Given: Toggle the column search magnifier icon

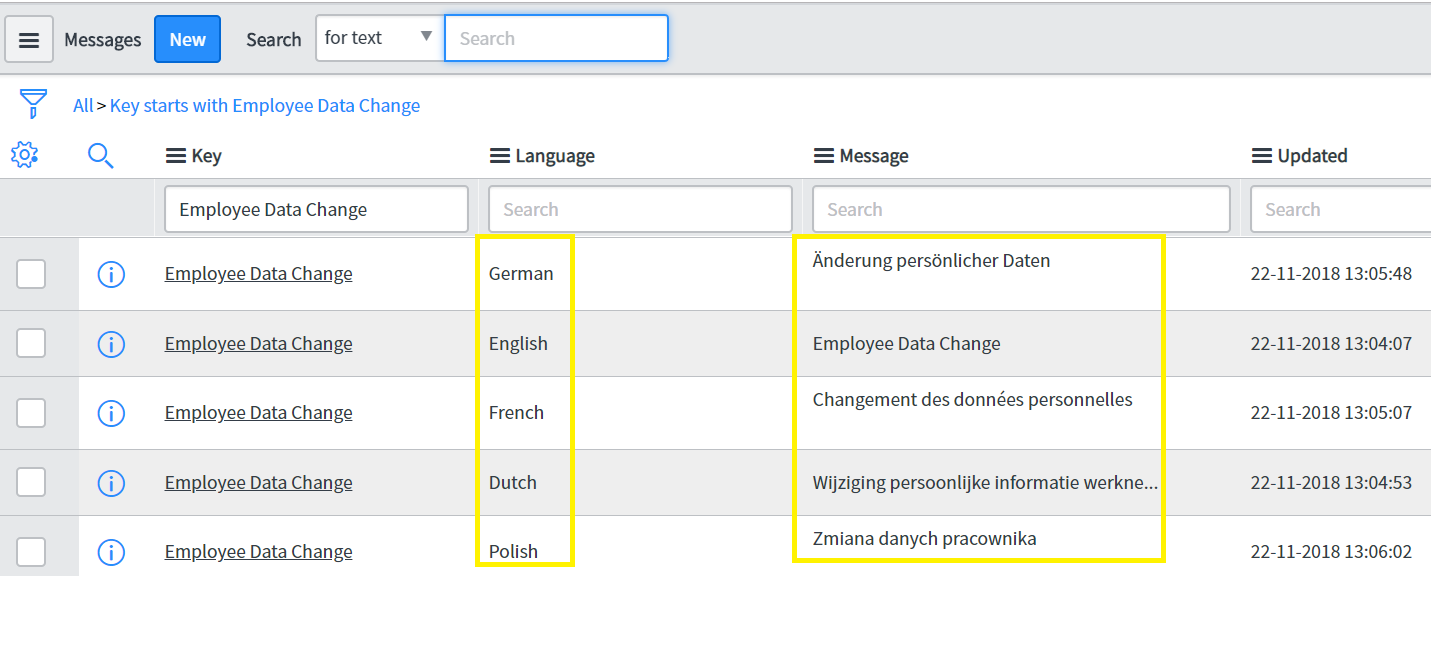Looking at the screenshot, I should pyautogui.click(x=101, y=155).
